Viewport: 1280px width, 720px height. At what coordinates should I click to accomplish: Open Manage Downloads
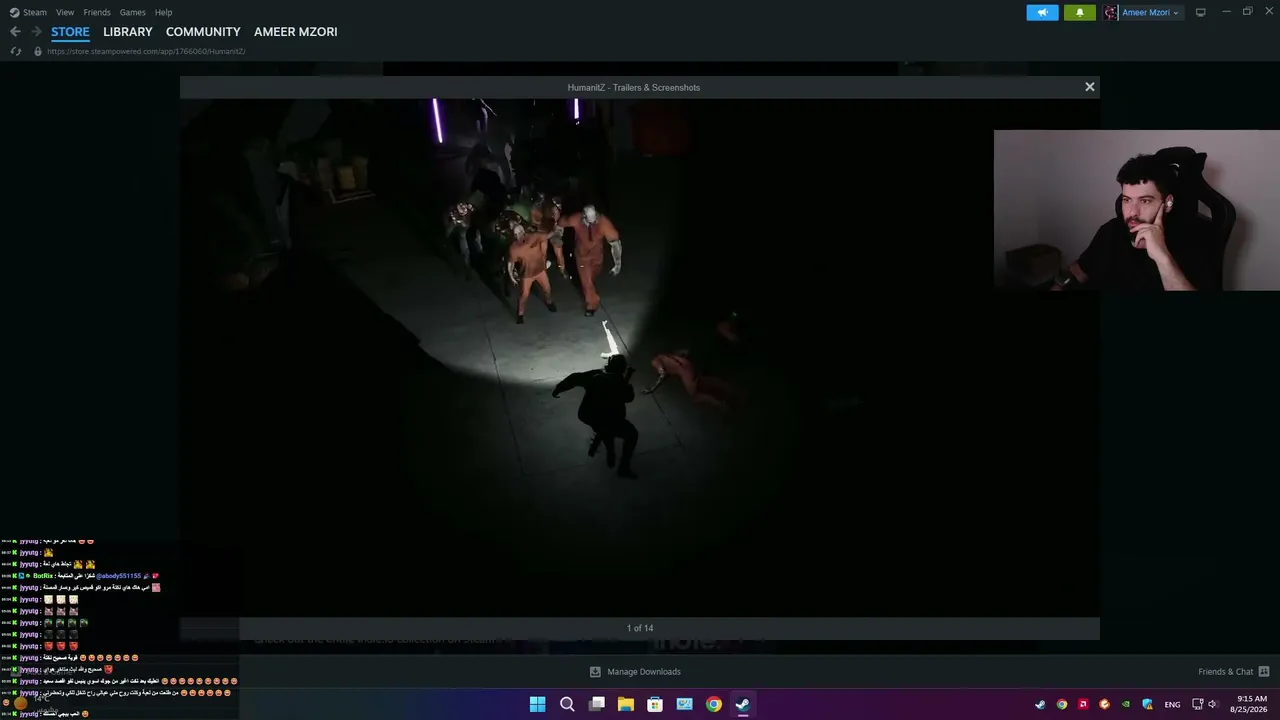pos(635,672)
